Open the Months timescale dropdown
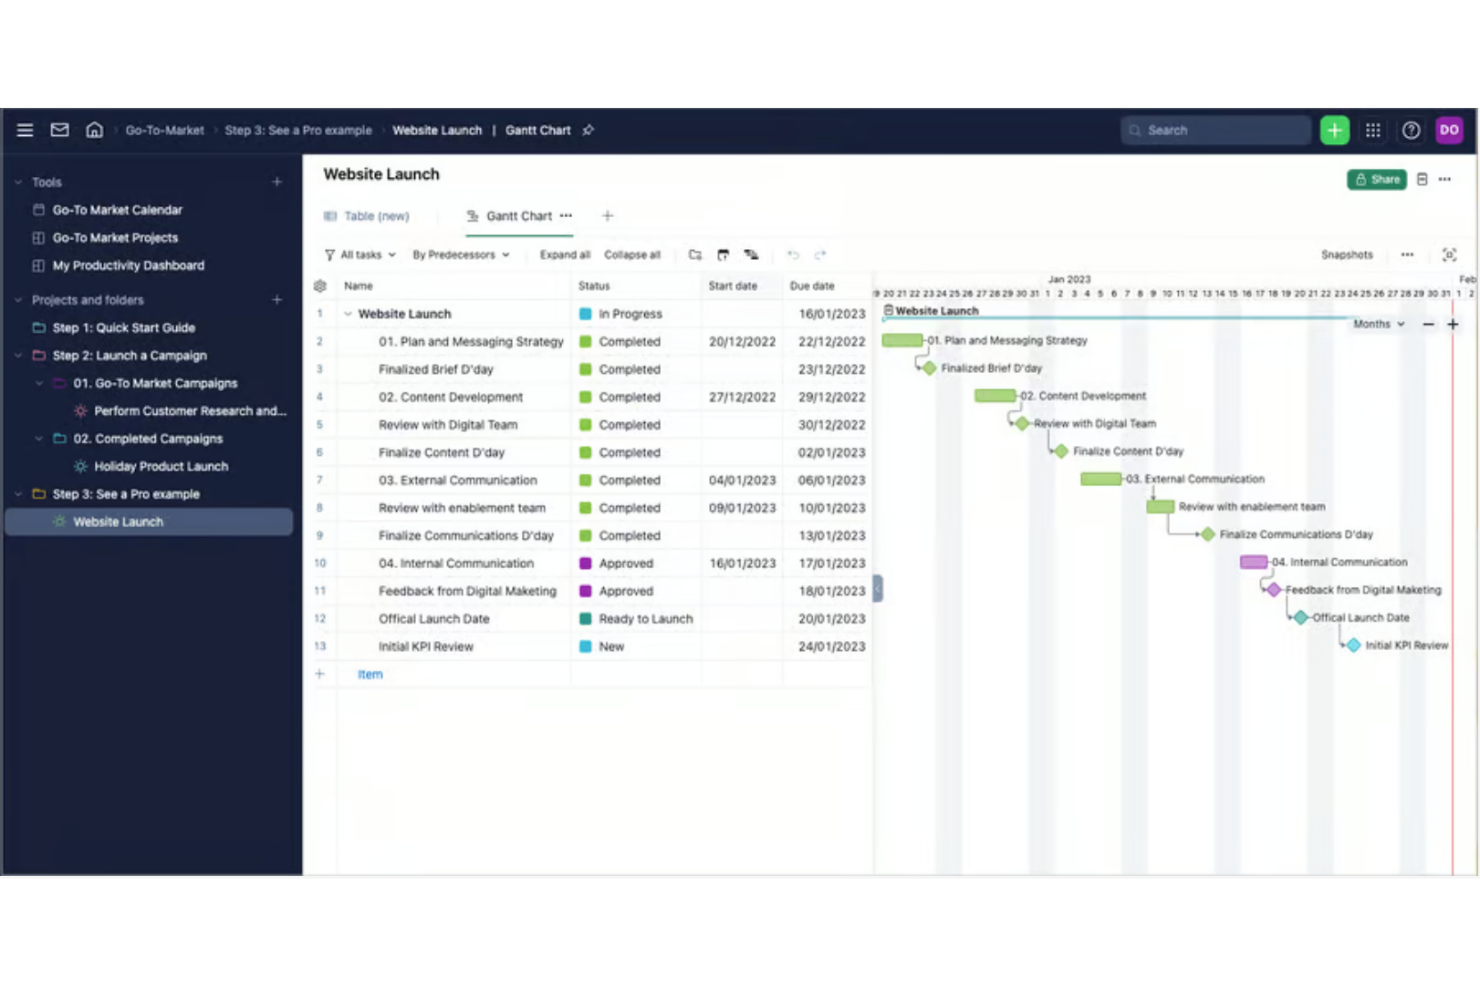Image resolution: width=1480 pixels, height=987 pixels. tap(1379, 324)
